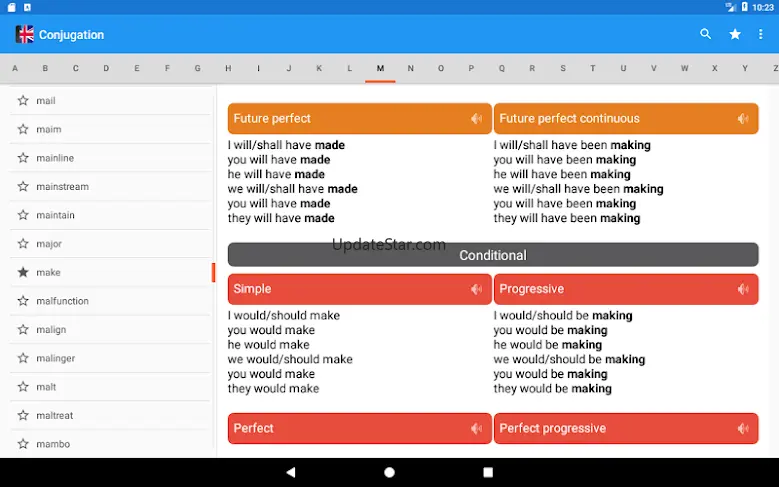Open the verb malinger

56,358
